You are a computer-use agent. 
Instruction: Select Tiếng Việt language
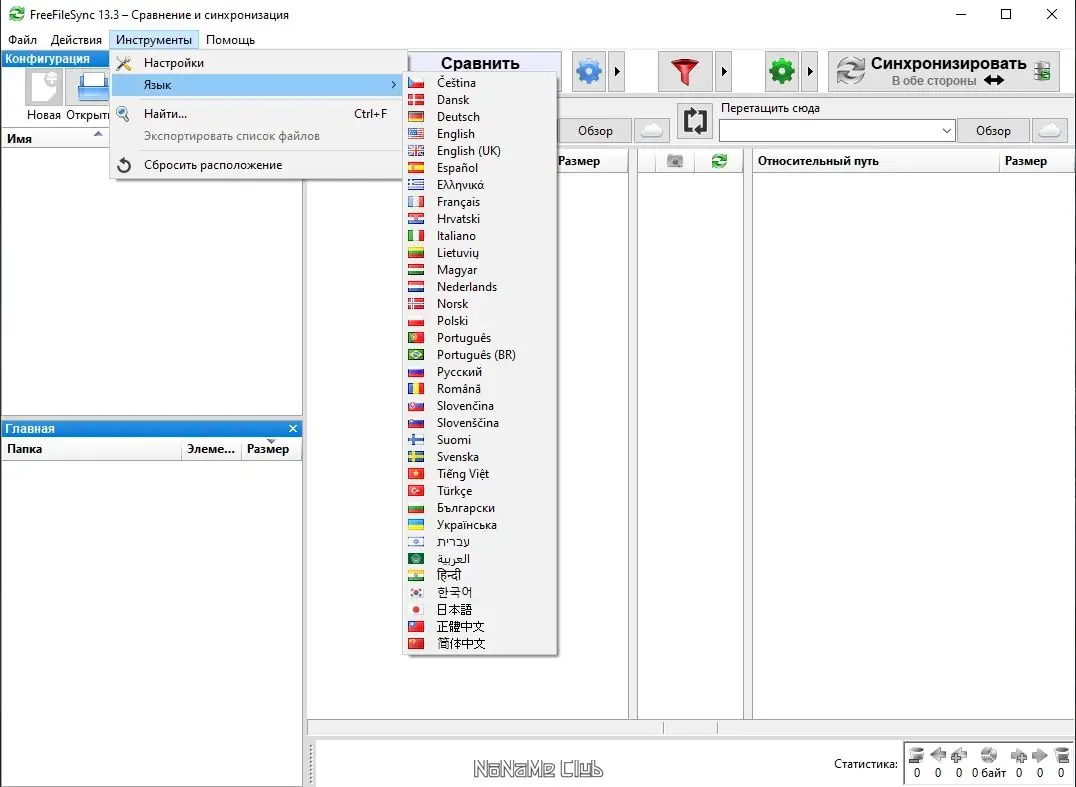(480, 474)
